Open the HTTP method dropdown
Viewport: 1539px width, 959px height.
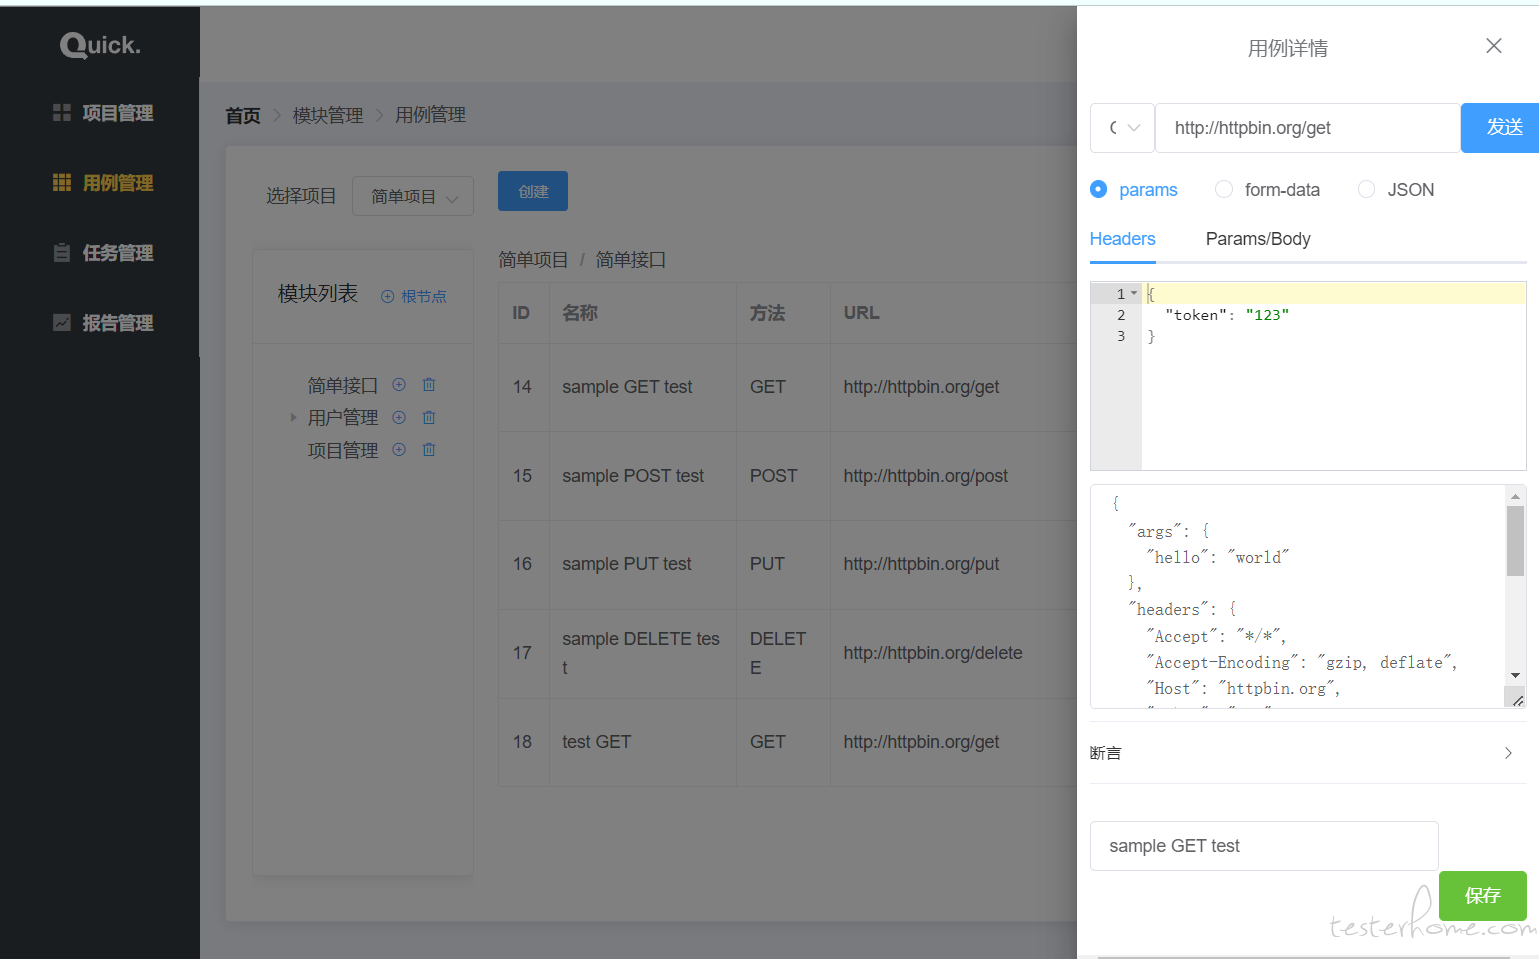click(1122, 128)
